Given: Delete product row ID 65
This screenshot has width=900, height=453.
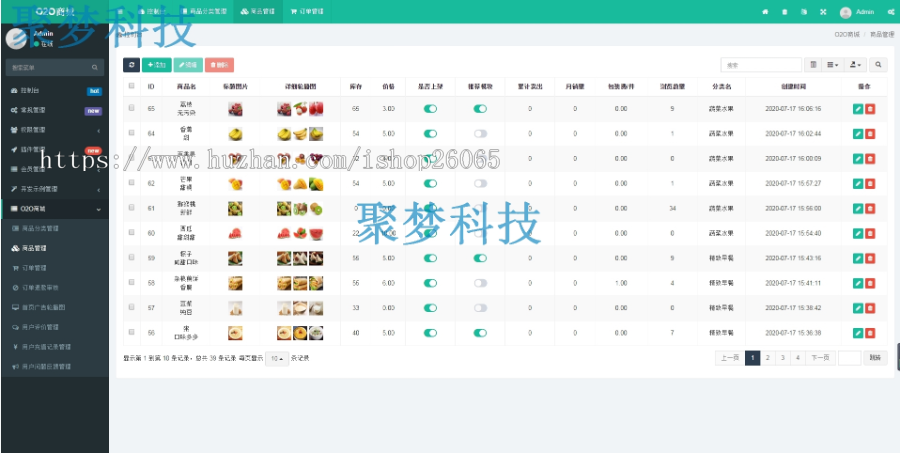Looking at the screenshot, I should click(x=870, y=109).
